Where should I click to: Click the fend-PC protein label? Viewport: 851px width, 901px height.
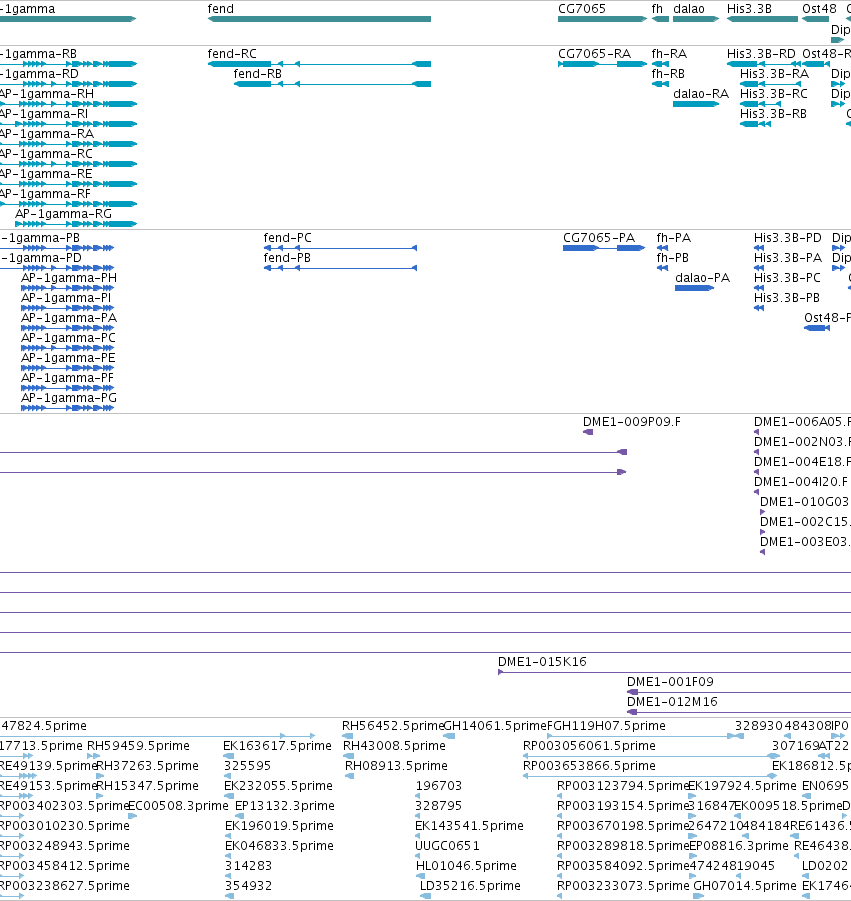point(288,238)
